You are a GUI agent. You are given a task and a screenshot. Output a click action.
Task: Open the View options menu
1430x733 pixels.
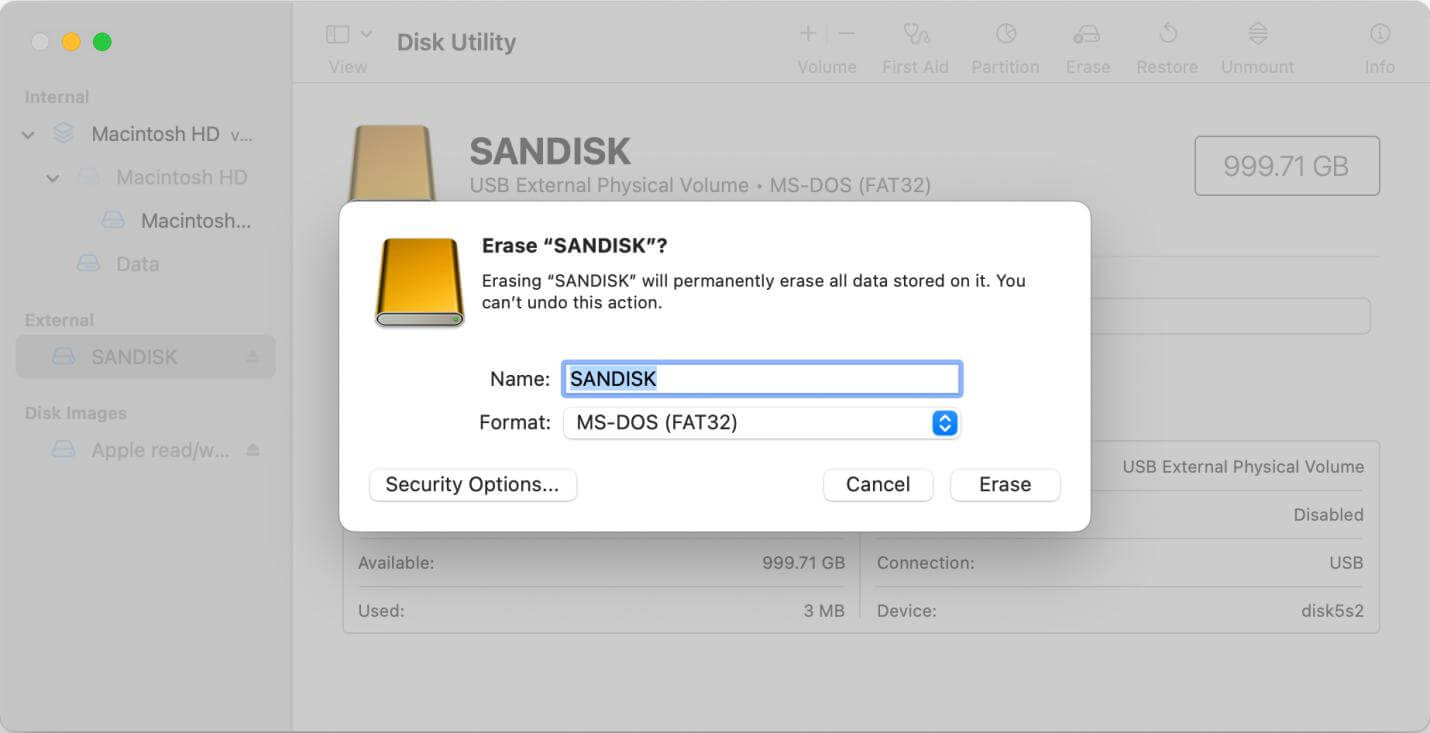click(x=345, y=33)
